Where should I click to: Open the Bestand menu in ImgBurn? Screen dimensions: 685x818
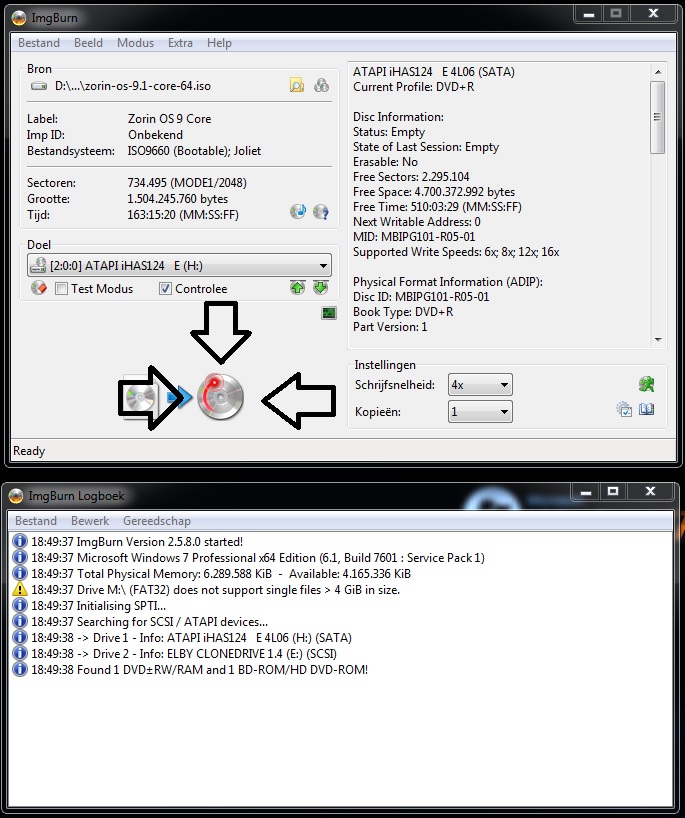click(39, 43)
